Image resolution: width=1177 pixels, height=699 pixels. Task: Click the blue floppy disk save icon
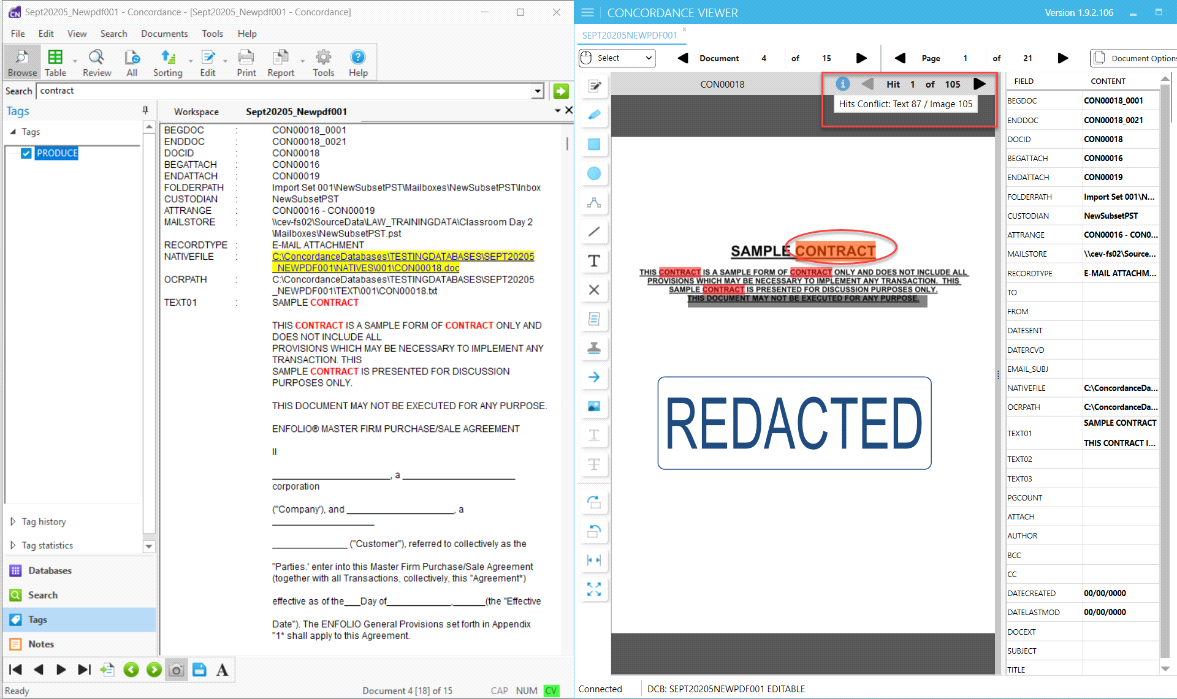[199, 670]
